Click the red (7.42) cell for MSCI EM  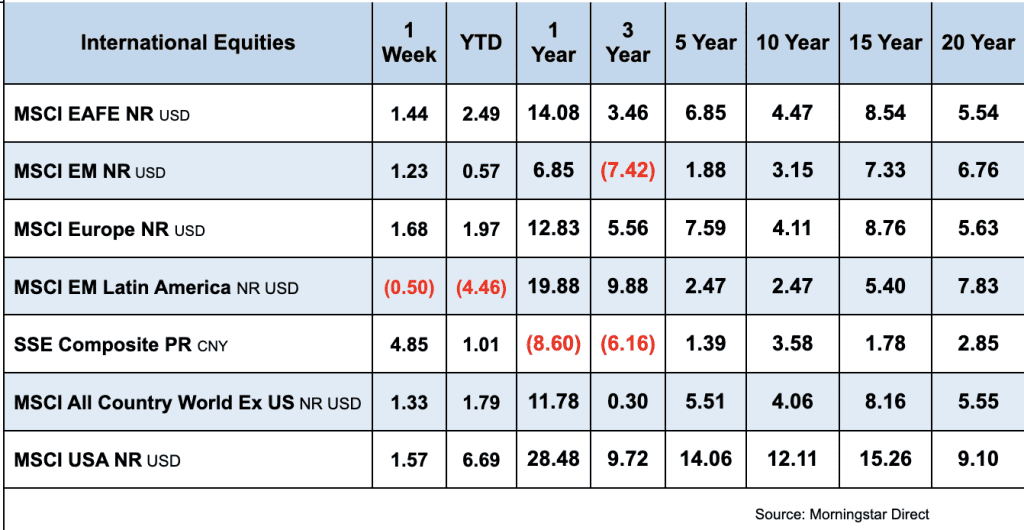[x=627, y=171]
